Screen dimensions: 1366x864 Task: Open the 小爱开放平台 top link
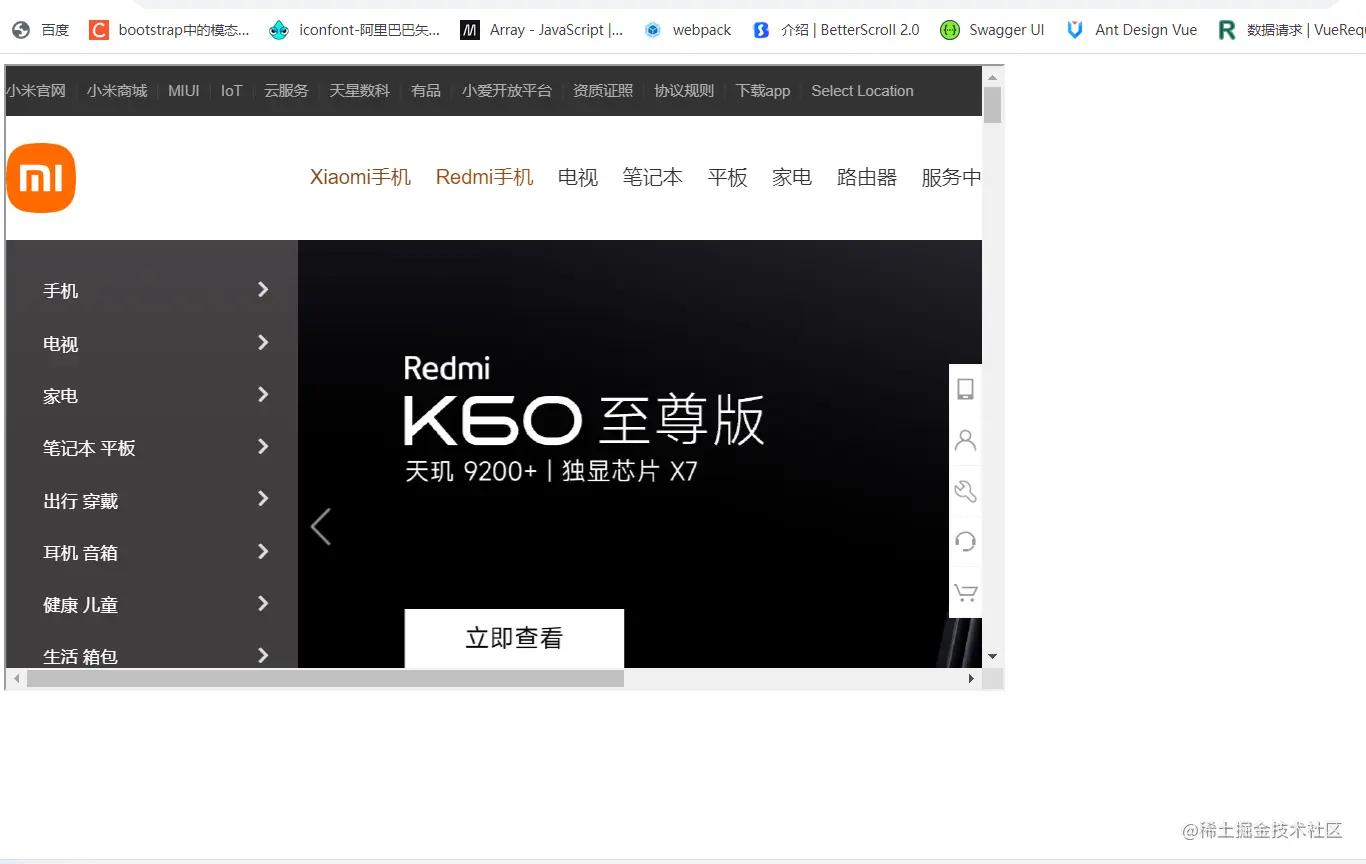pos(507,91)
